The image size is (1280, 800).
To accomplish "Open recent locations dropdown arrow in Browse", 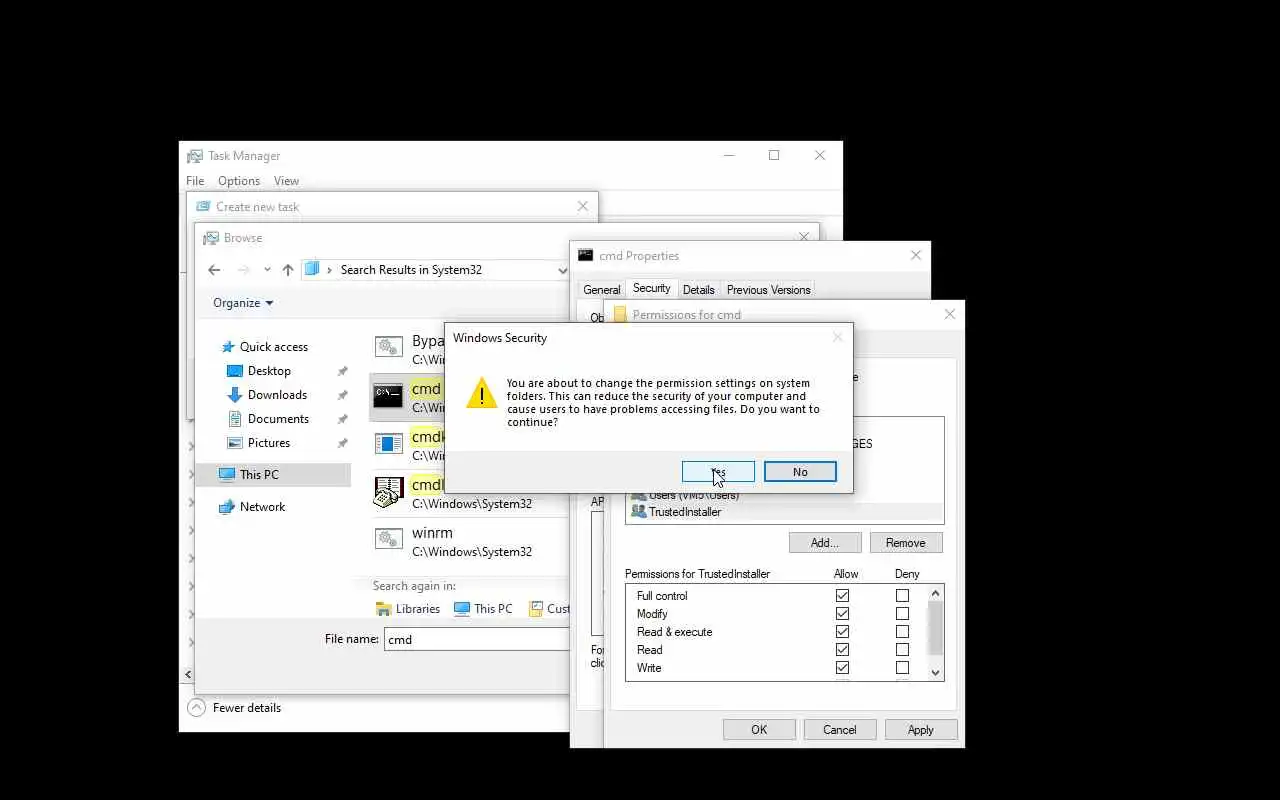I will [x=267, y=270].
